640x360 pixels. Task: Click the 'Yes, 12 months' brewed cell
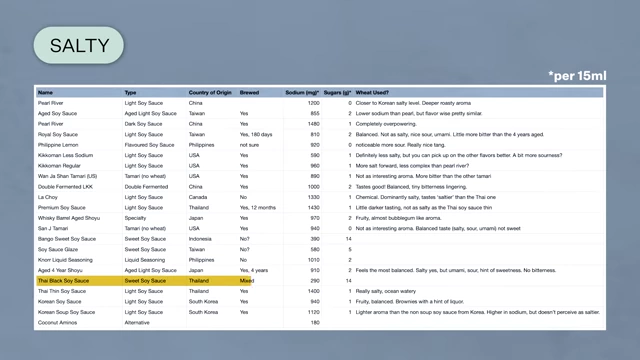tap(258, 207)
